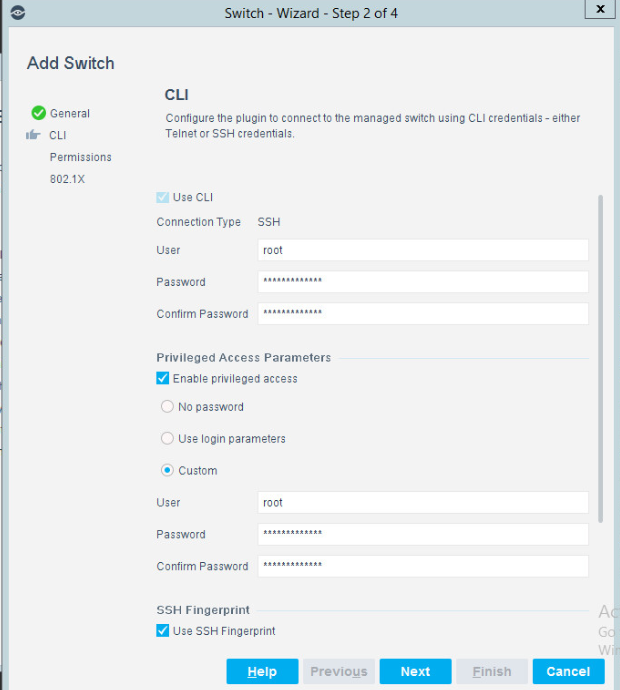
Task: Go to the General wizard step
Action: pyautogui.click(x=70, y=114)
